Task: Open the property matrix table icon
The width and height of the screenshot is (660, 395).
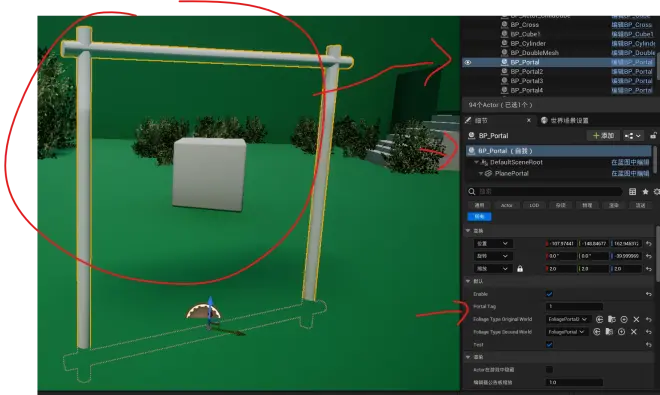Action: [632, 192]
